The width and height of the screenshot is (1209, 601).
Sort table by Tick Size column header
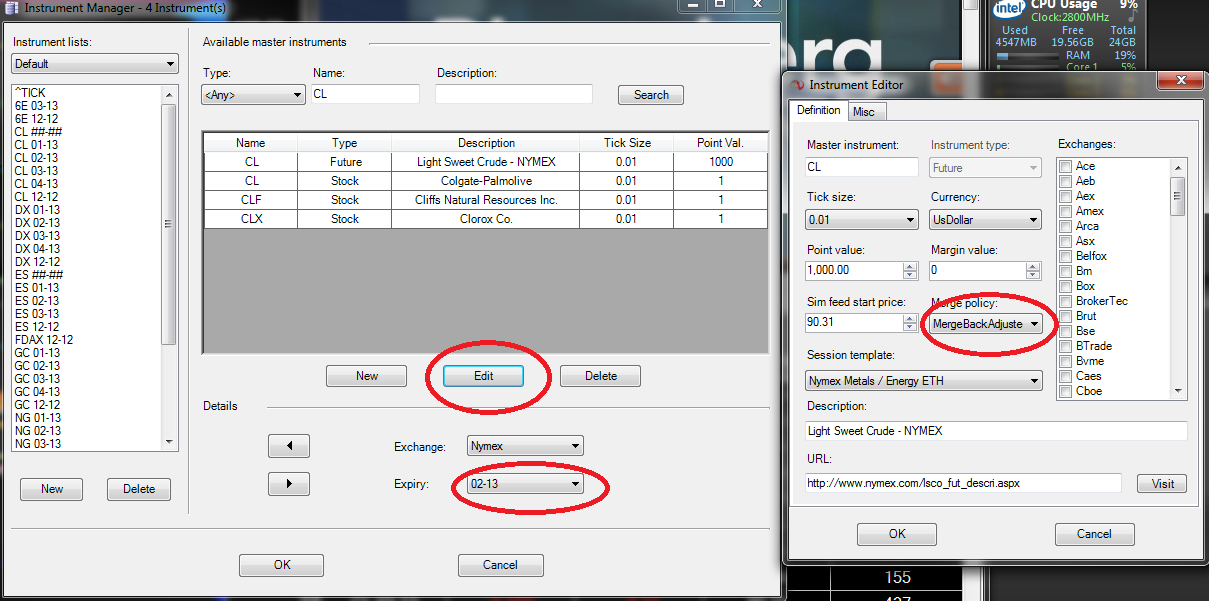tap(627, 143)
